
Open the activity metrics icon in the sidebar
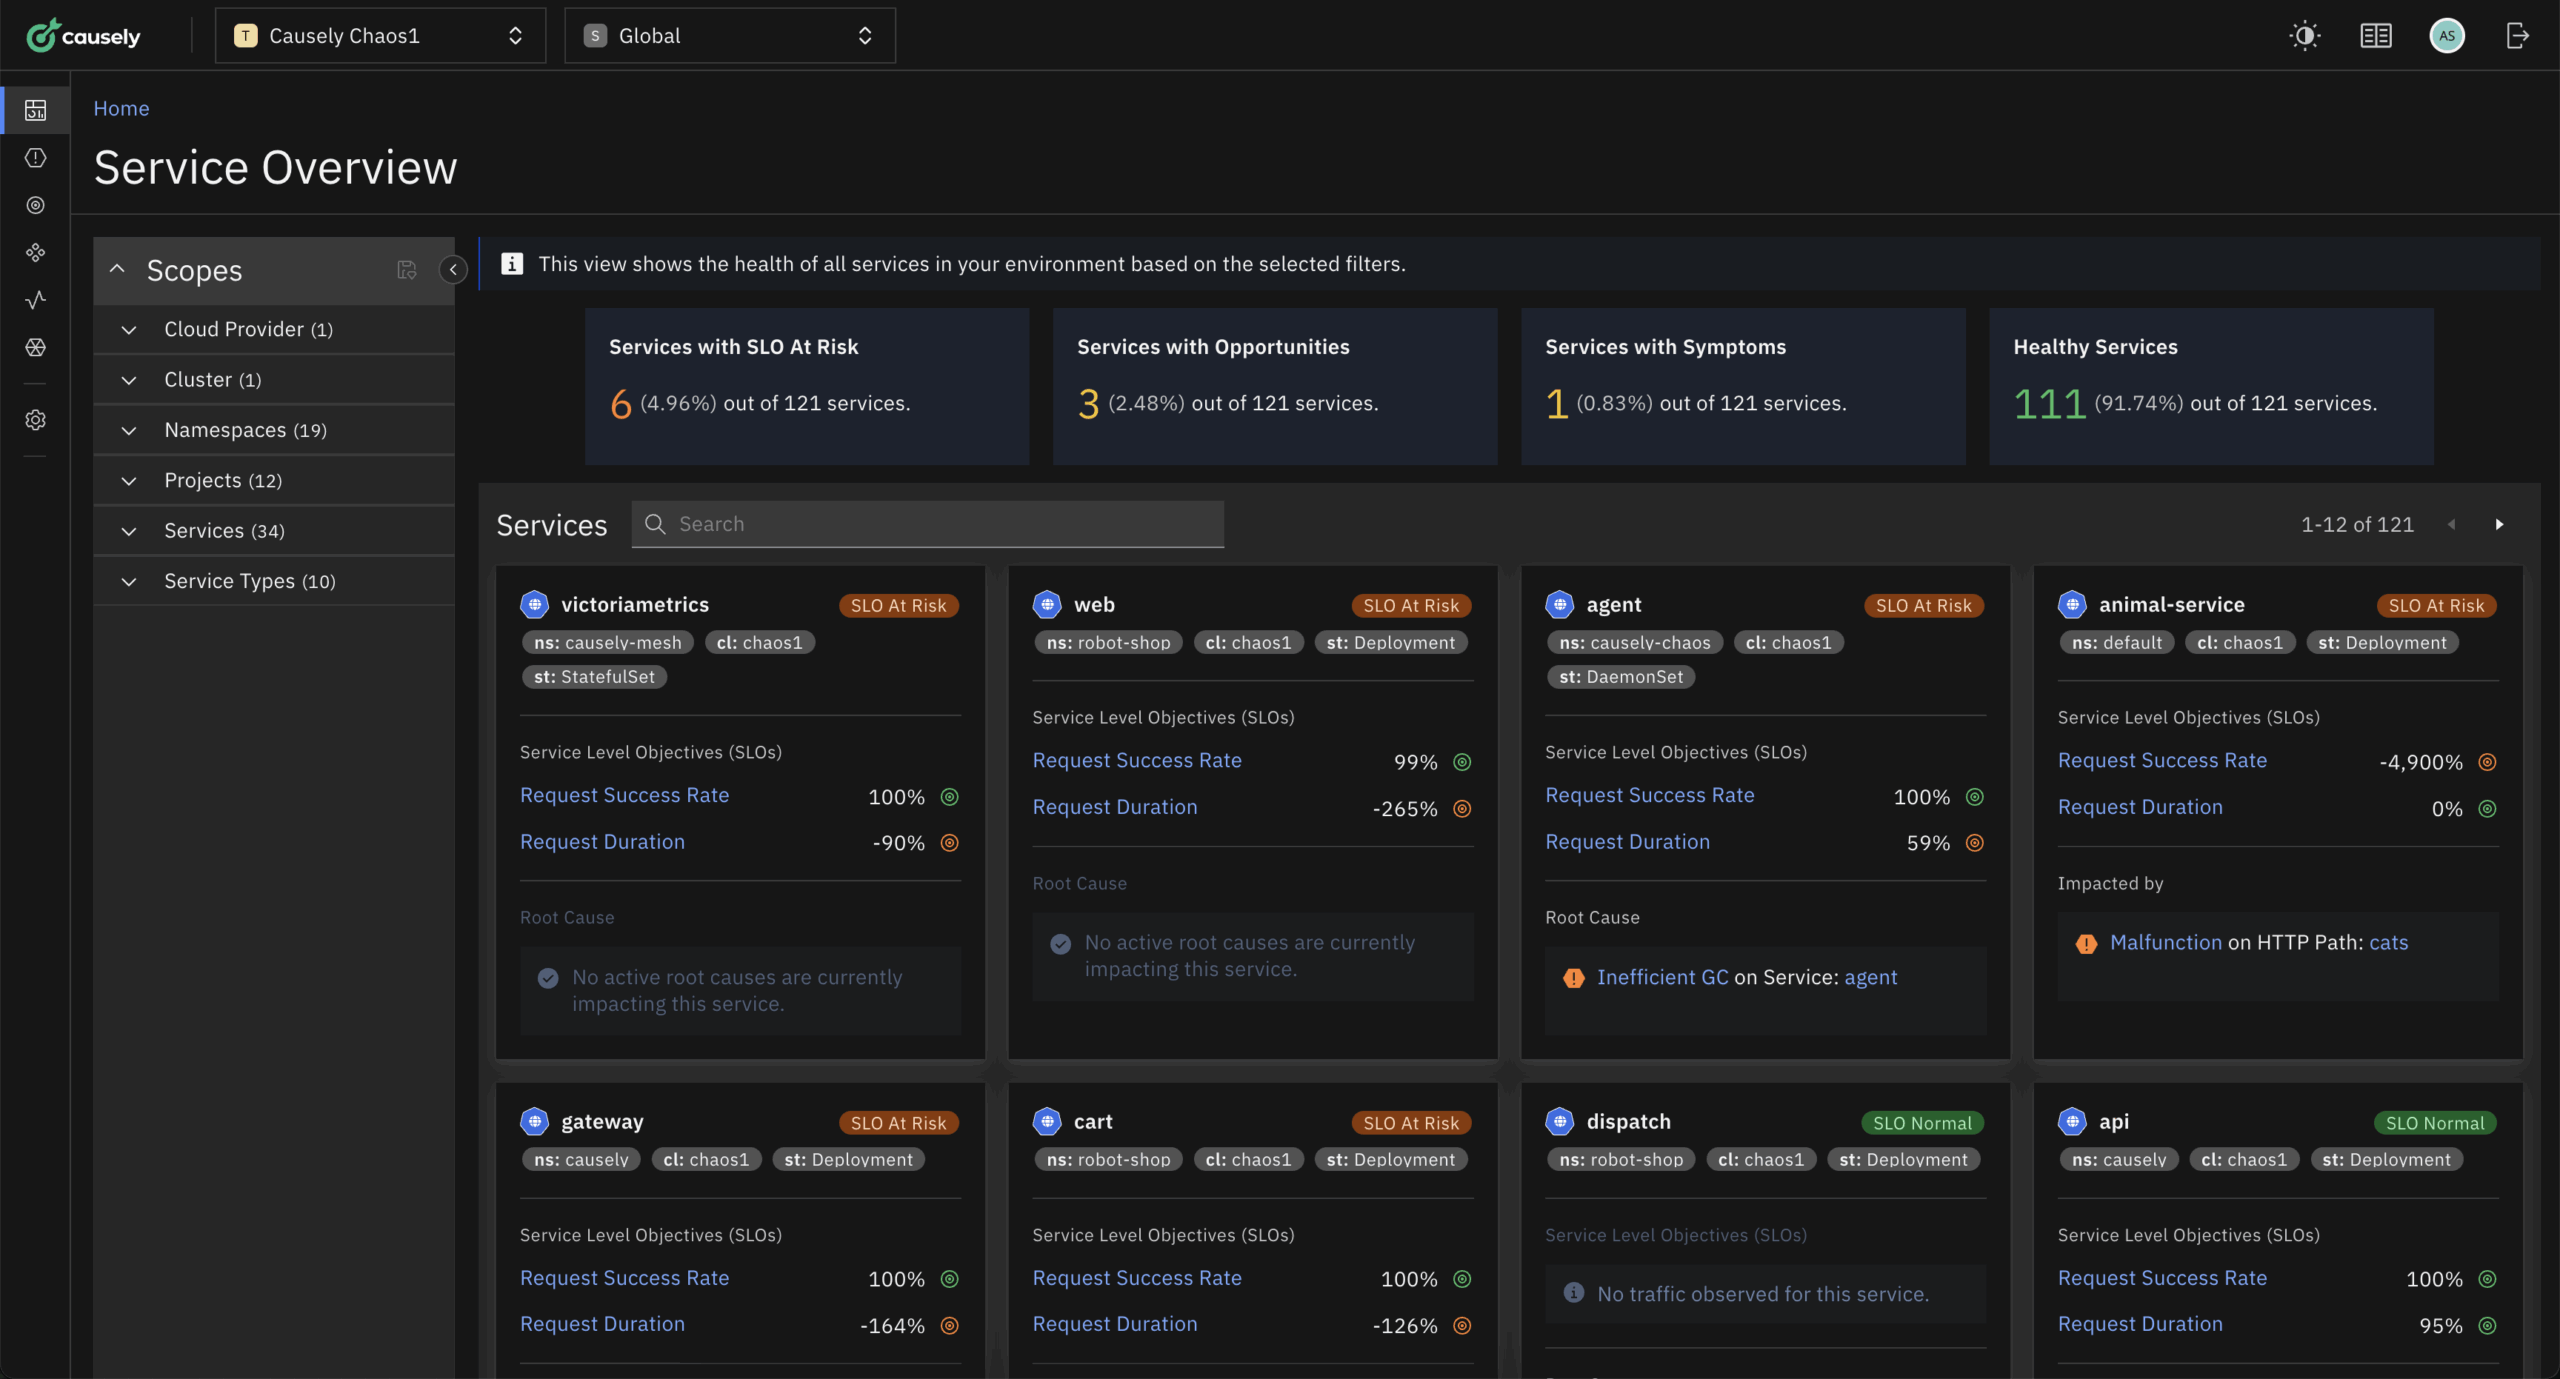(35, 300)
